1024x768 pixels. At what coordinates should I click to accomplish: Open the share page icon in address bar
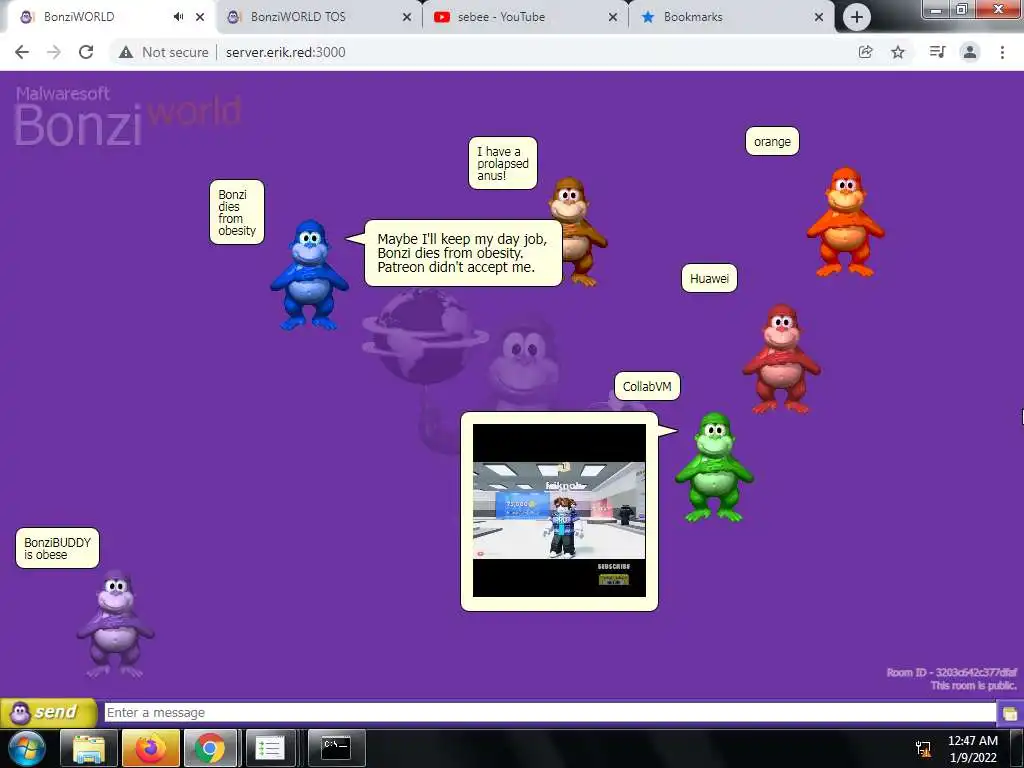tap(865, 52)
